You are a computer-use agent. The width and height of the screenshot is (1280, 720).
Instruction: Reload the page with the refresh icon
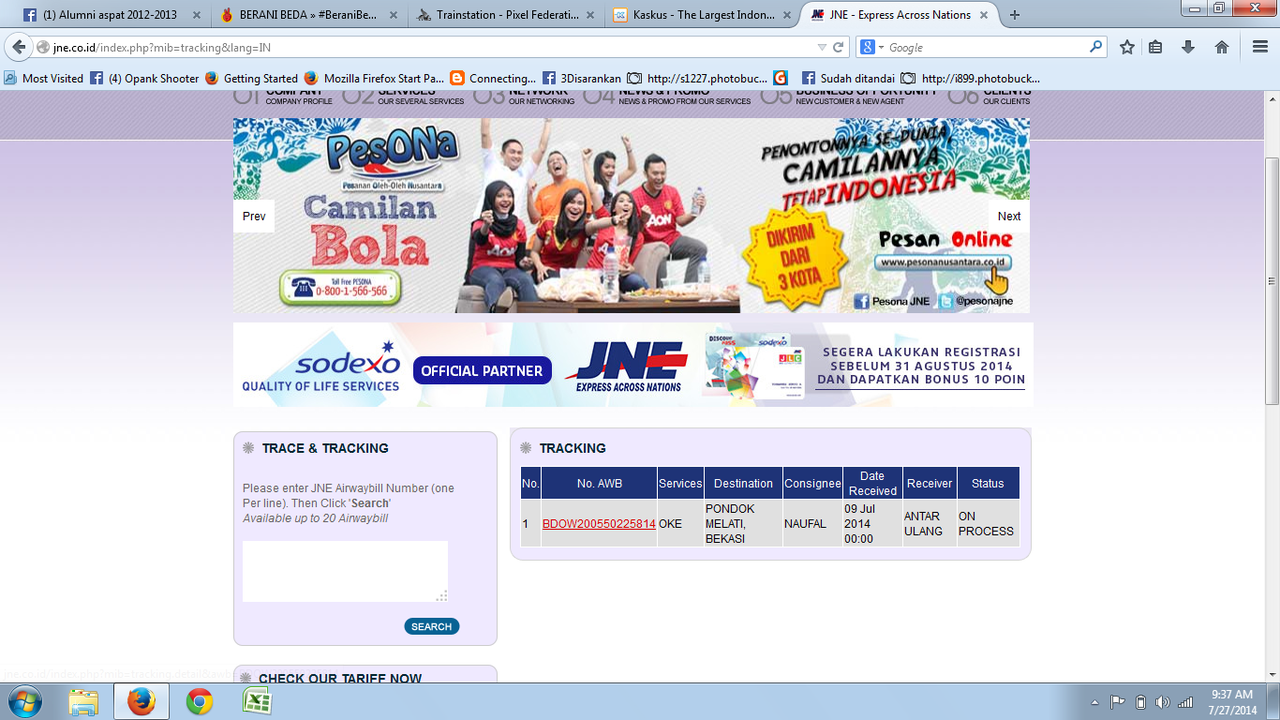click(x=839, y=47)
